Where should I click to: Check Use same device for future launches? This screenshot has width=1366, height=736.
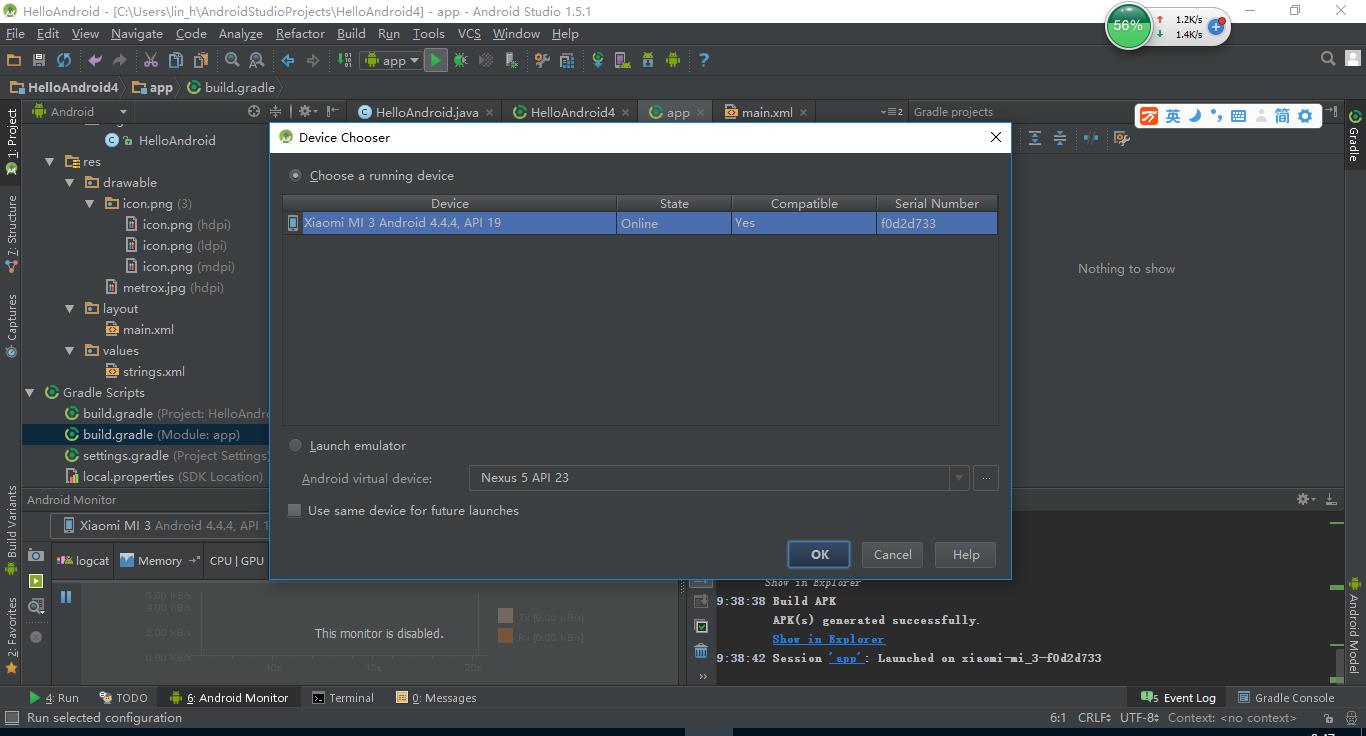(294, 510)
